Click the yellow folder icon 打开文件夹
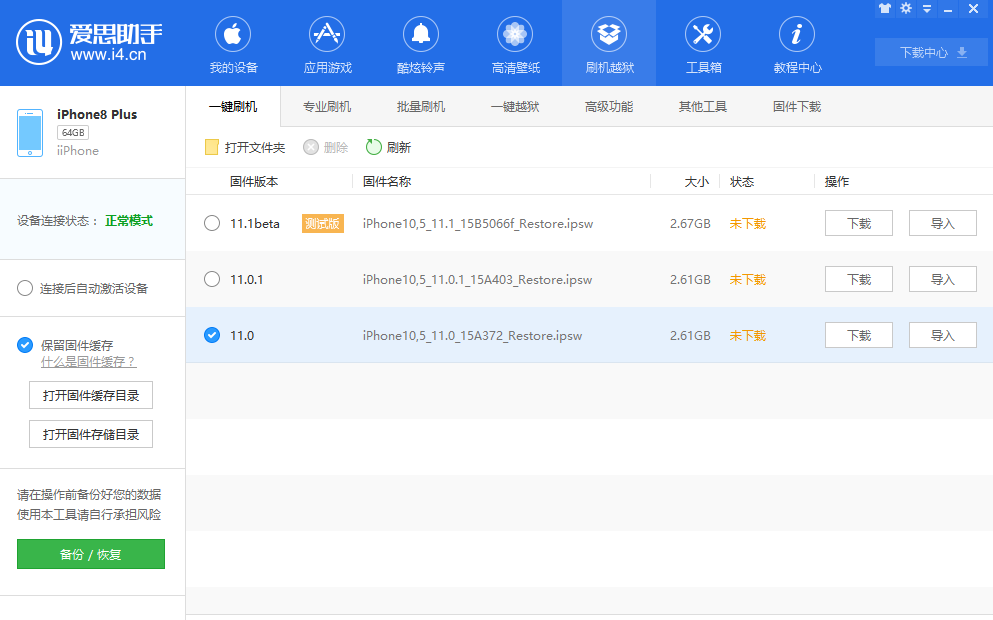Viewport: 993px width, 620px height. click(212, 148)
